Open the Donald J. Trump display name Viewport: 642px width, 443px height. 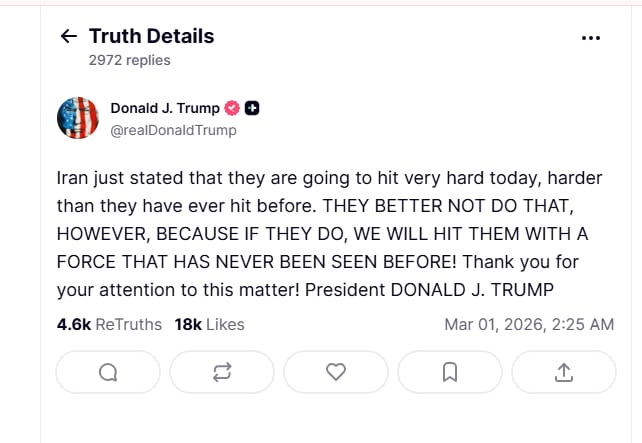[x=164, y=109]
